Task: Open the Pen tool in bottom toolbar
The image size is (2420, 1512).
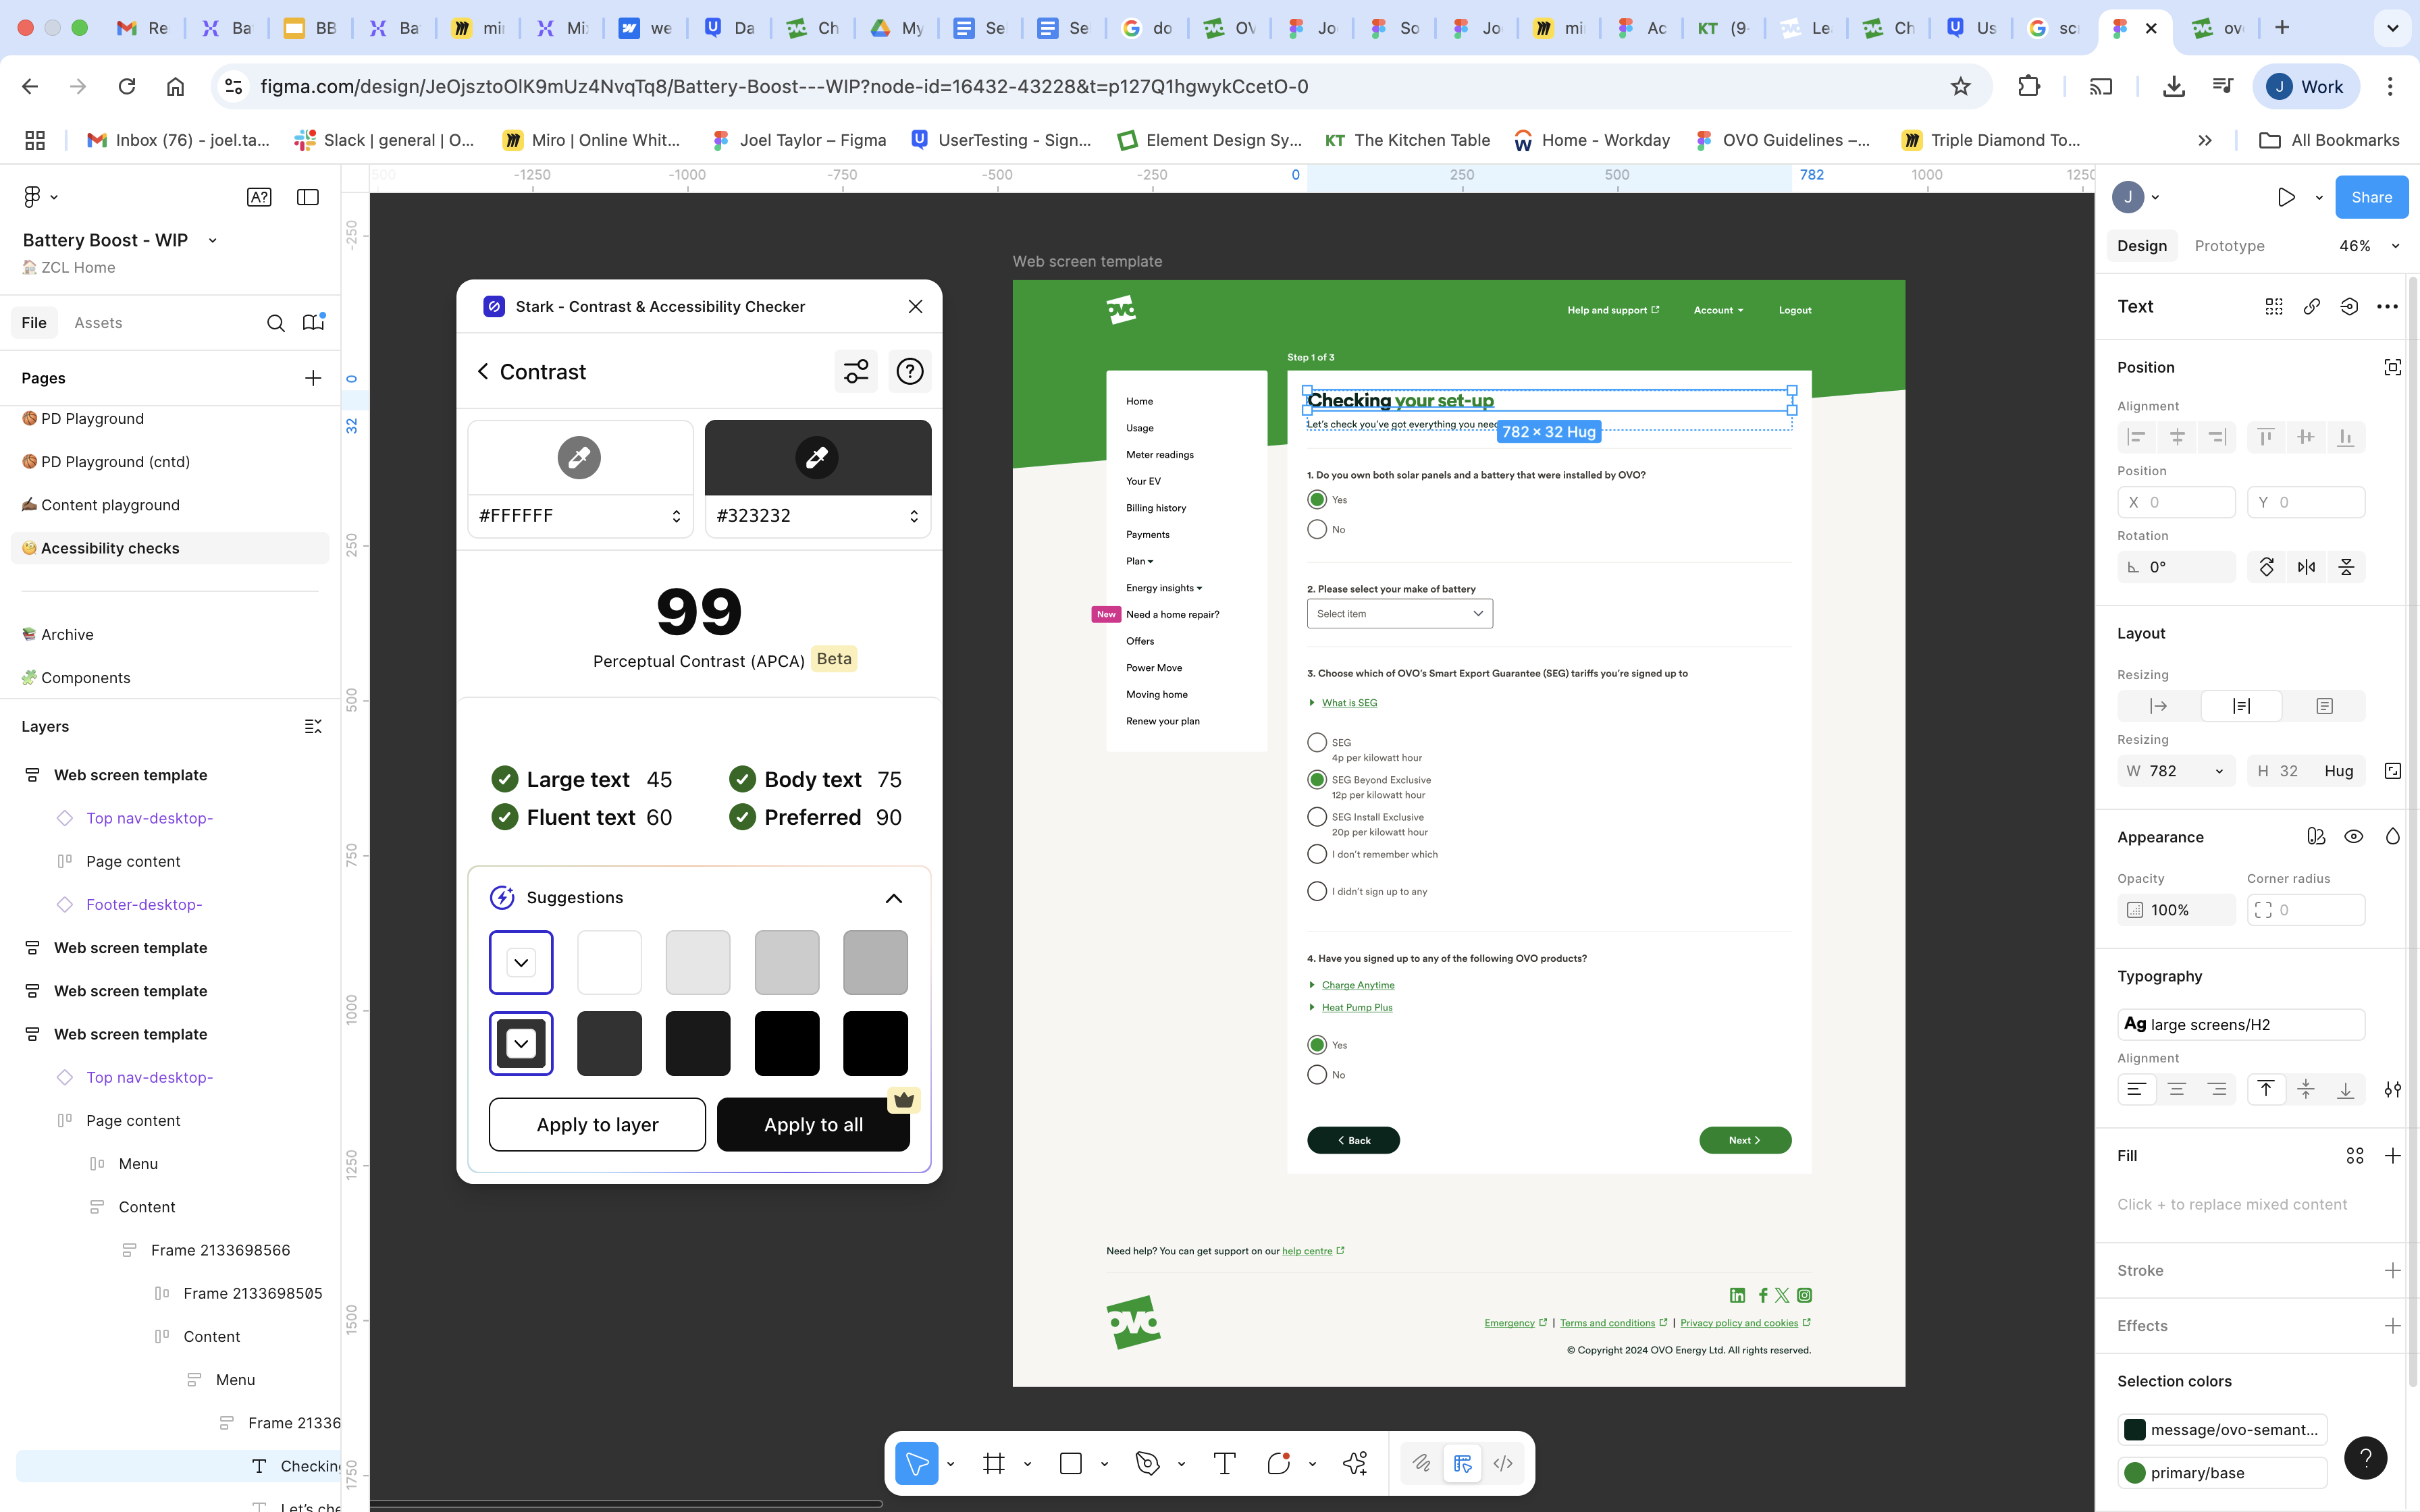Action: [1147, 1464]
